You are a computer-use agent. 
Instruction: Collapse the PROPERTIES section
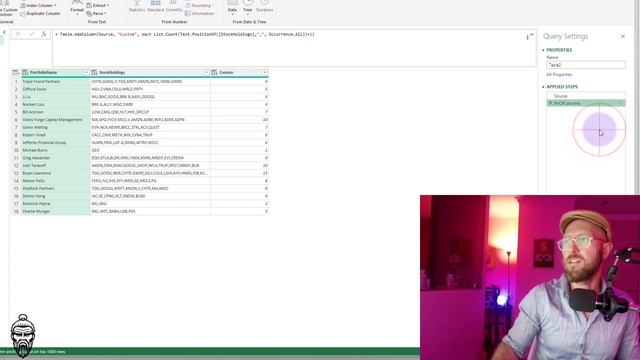tap(543, 50)
